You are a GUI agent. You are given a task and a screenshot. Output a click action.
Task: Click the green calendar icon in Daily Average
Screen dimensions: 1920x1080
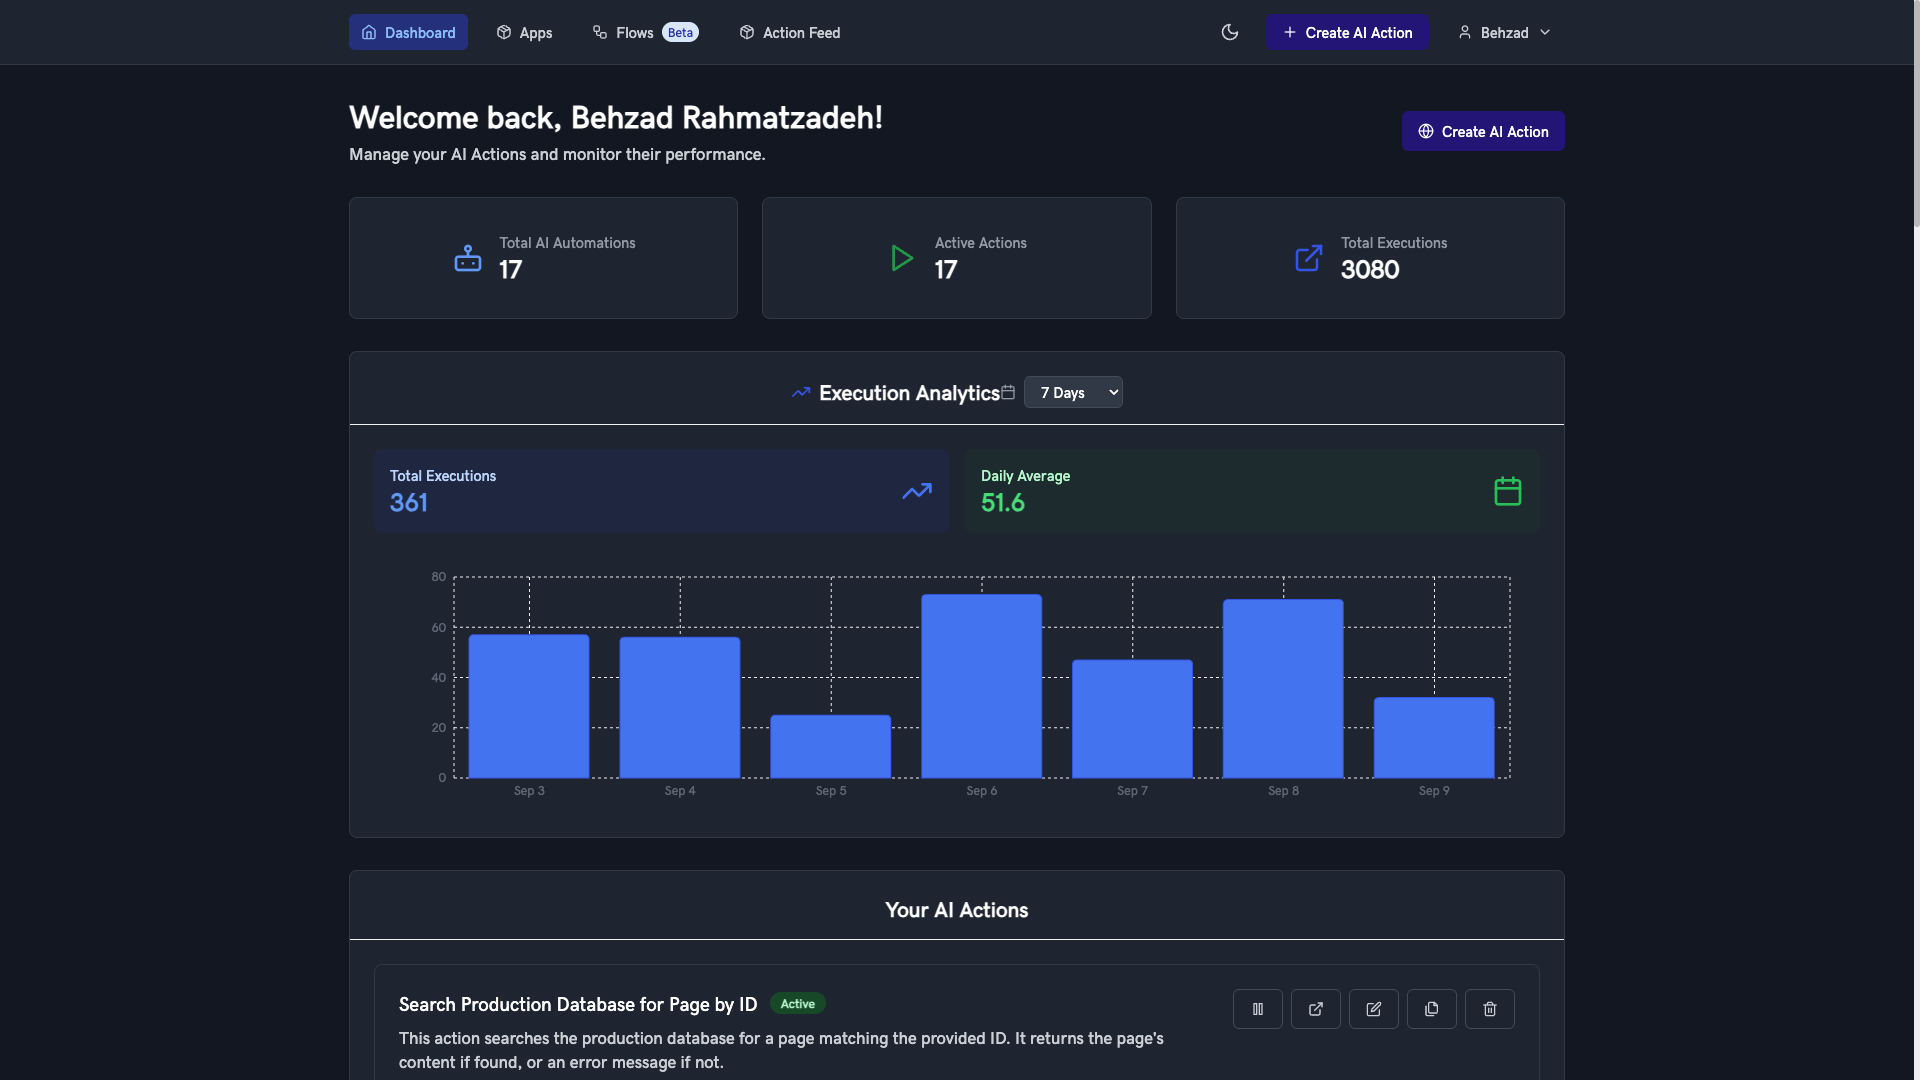(x=1507, y=491)
